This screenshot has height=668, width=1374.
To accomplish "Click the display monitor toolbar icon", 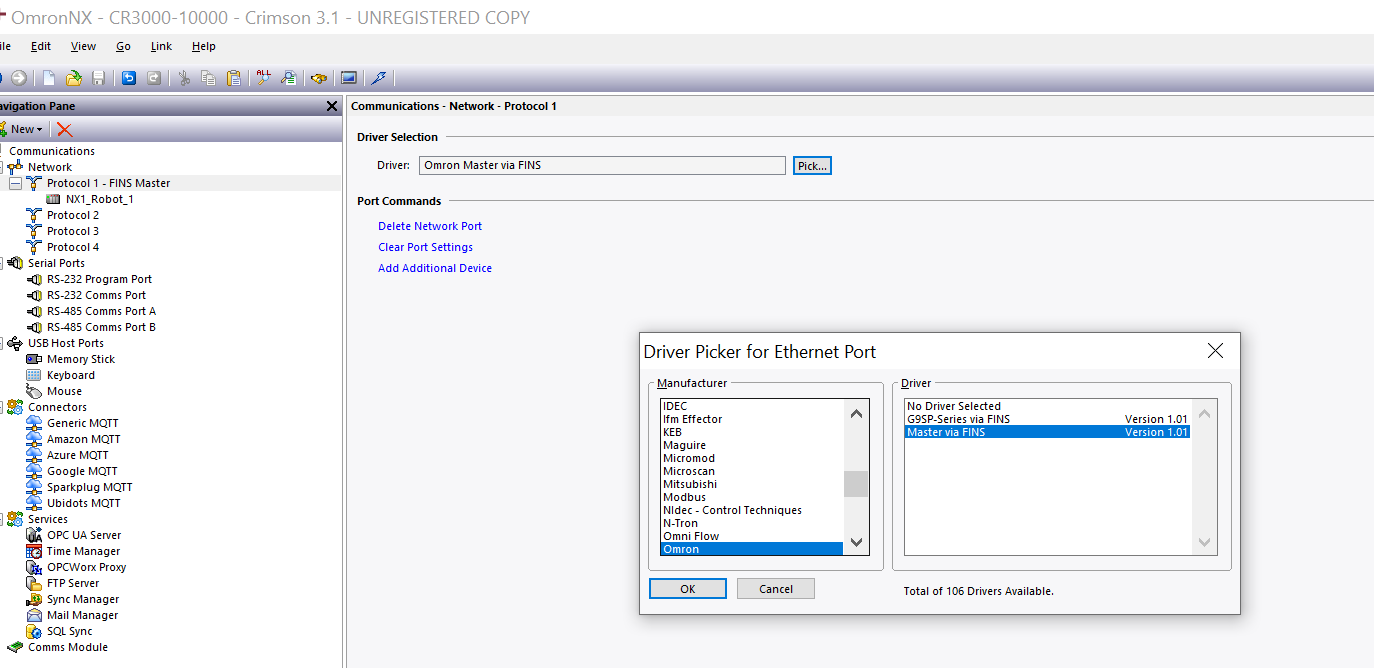I will pos(349,78).
